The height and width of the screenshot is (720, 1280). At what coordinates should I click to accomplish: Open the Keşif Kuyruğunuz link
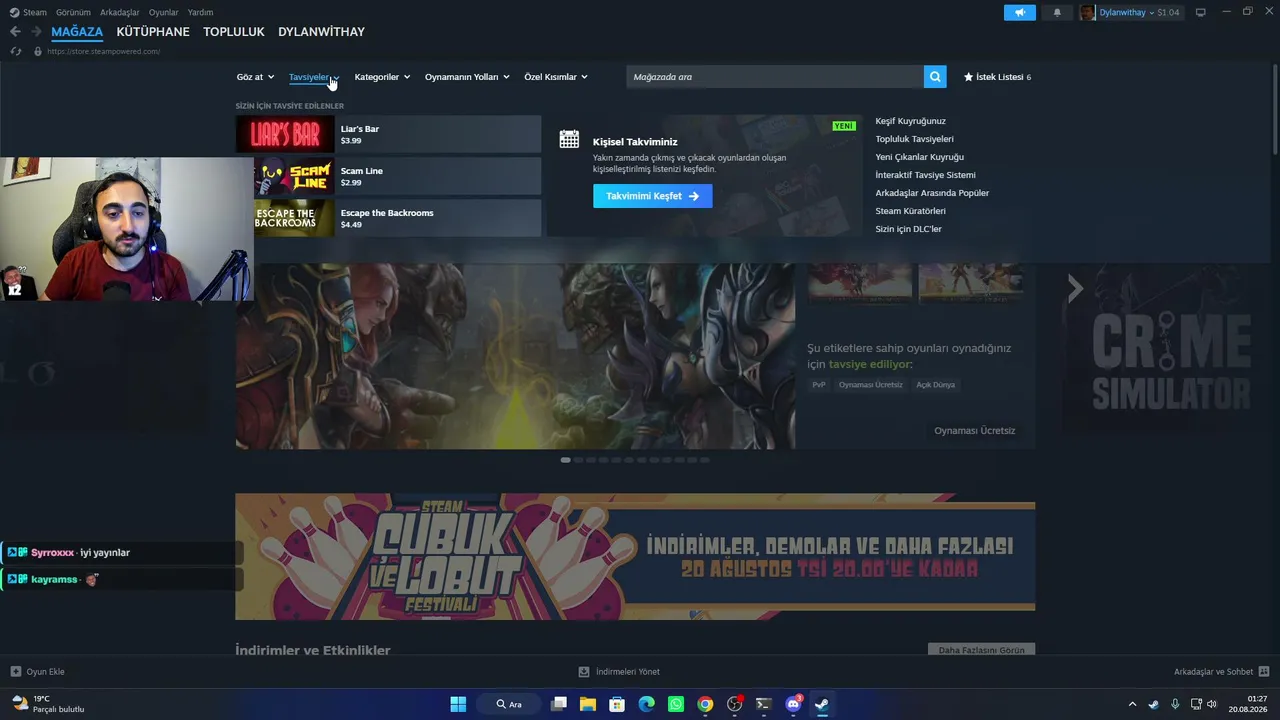[x=910, y=121]
